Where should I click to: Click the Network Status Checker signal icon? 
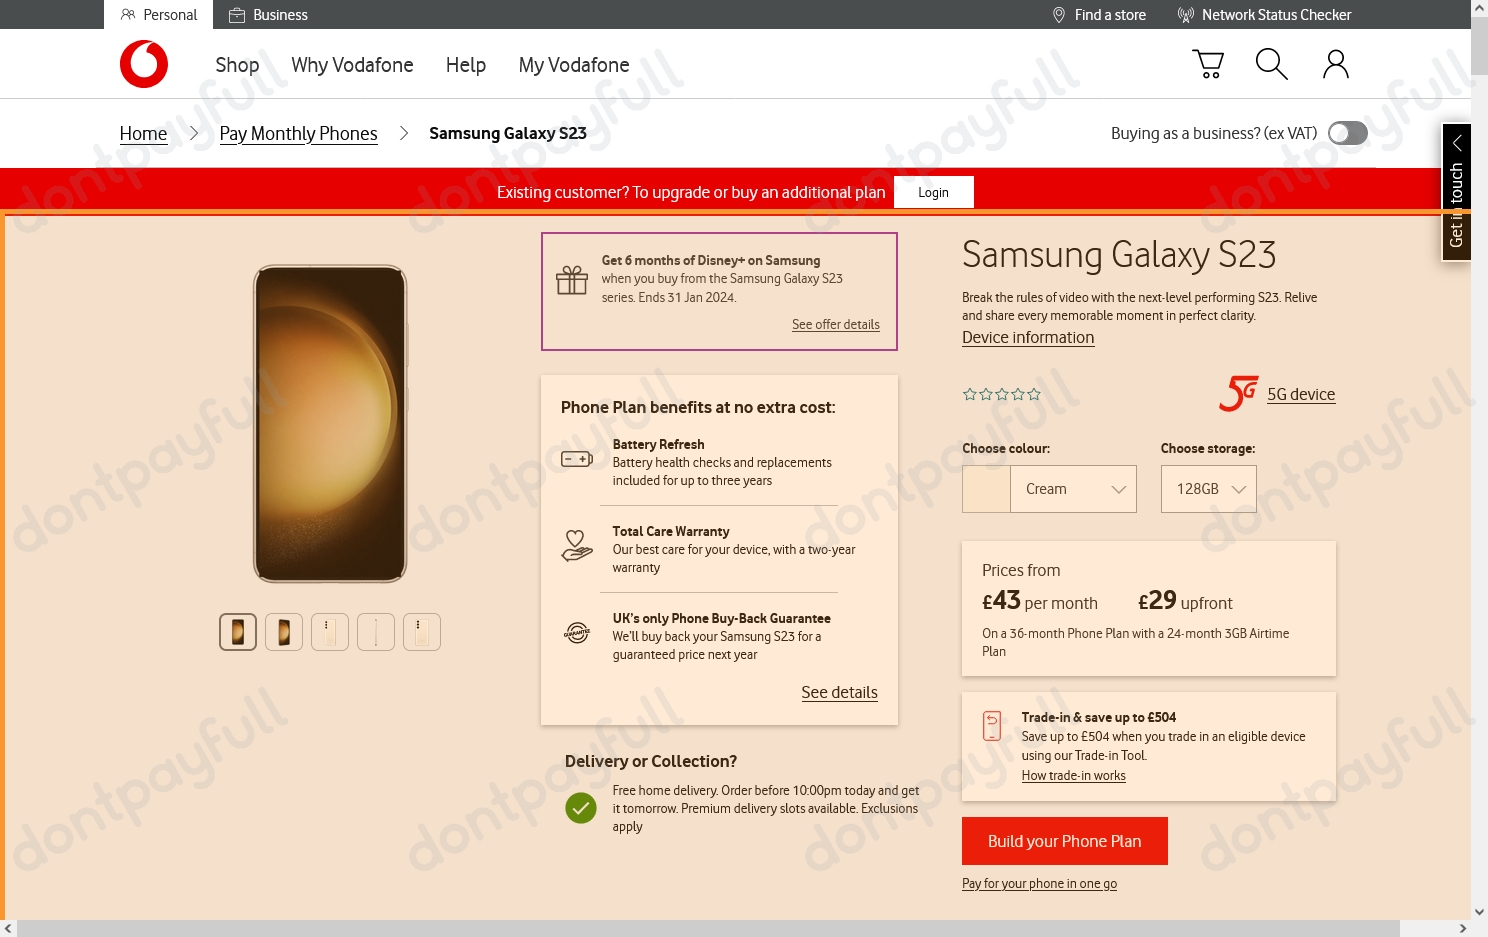tap(1186, 15)
